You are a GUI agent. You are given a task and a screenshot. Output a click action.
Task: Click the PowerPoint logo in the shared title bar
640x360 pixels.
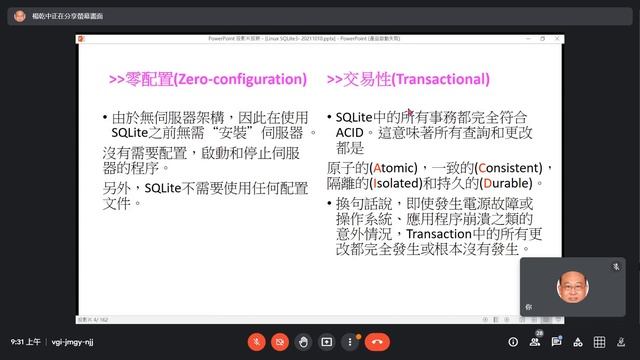pos(81,39)
